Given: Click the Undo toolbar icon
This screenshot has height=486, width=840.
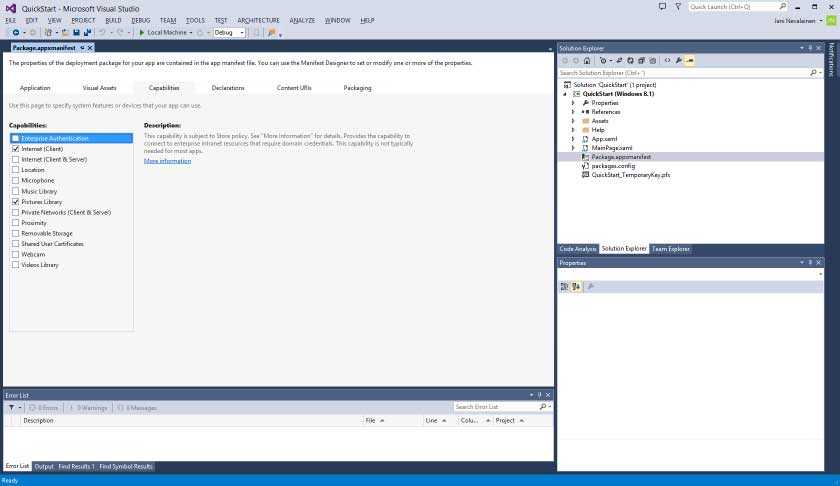Looking at the screenshot, I should coord(102,33).
